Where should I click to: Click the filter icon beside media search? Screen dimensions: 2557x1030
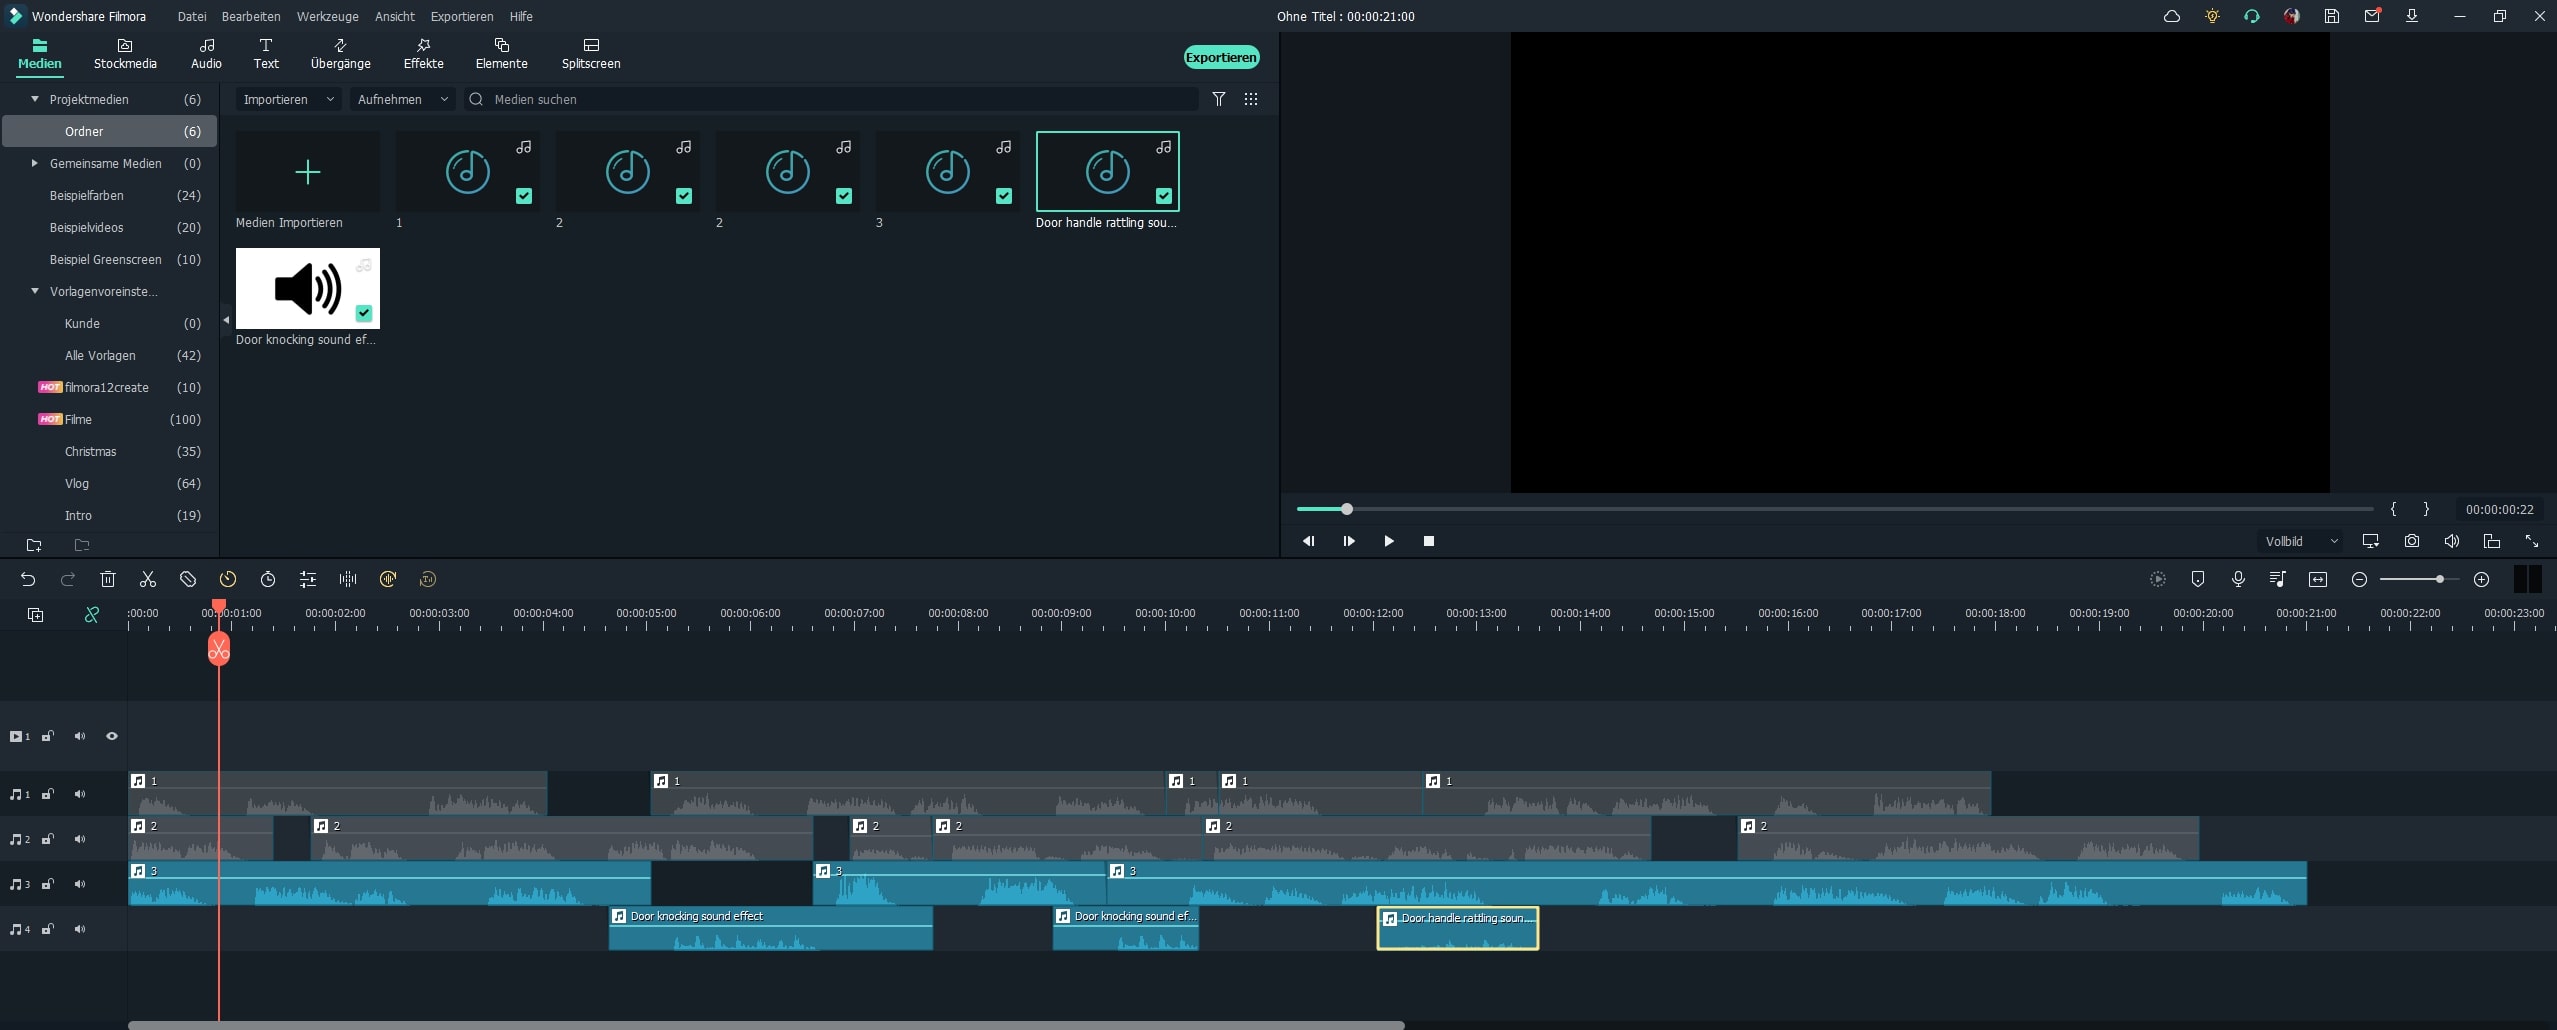[1219, 99]
